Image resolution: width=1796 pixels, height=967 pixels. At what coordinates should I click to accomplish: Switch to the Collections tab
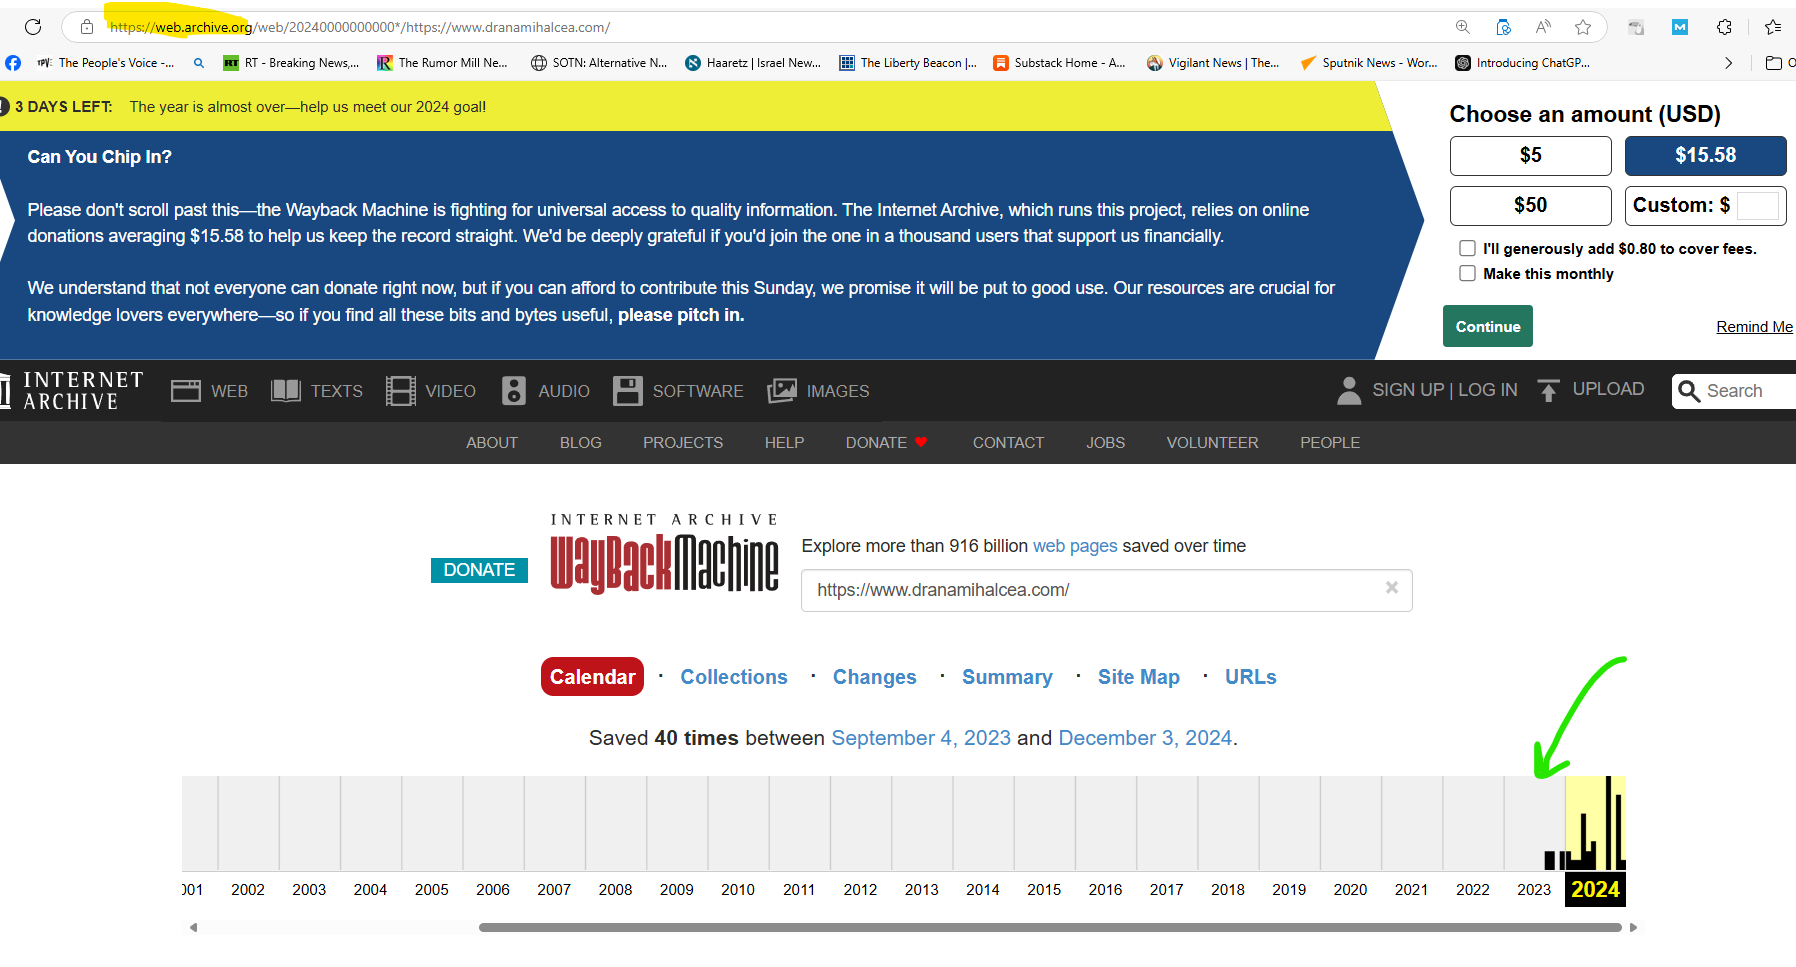point(734,677)
